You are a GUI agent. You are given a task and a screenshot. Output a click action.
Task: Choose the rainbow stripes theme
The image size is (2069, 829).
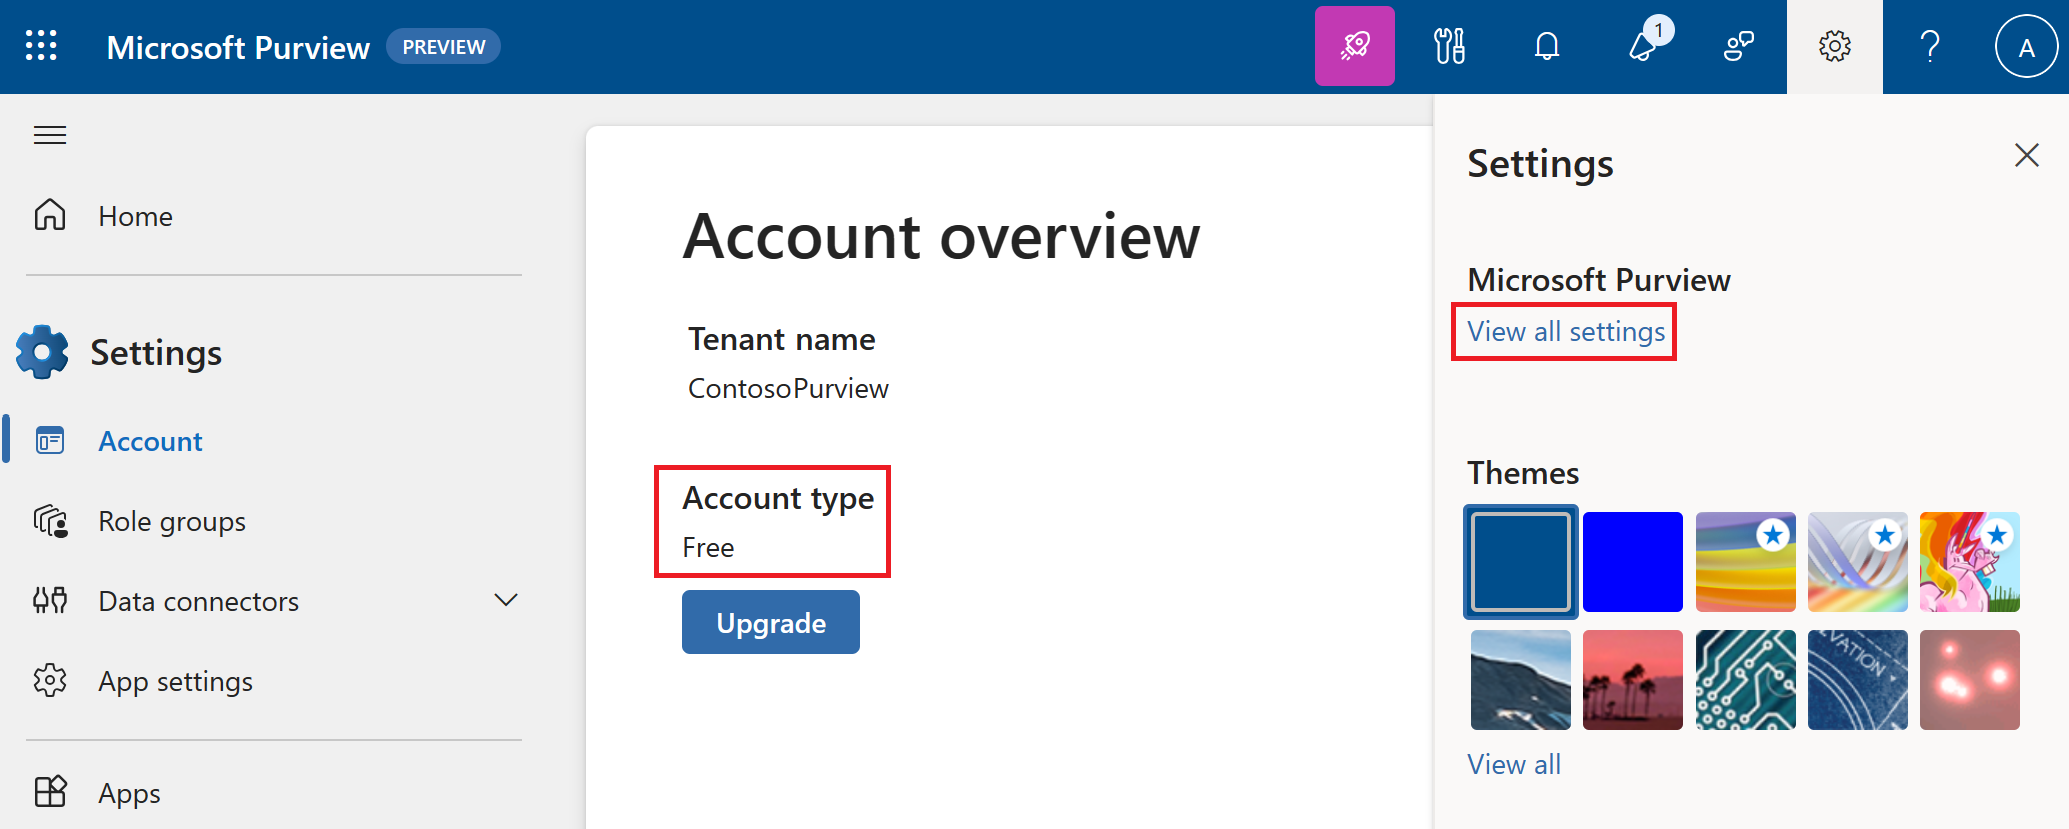[x=1745, y=562]
